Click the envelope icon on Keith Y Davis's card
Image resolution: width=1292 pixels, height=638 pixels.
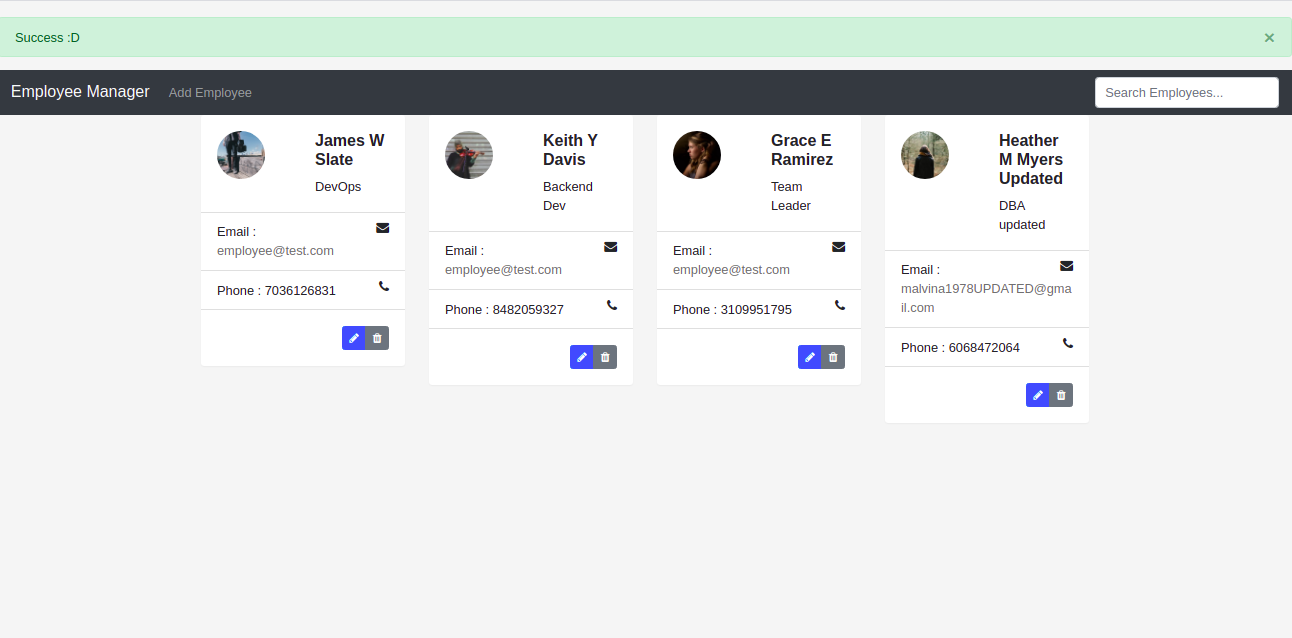click(x=611, y=247)
